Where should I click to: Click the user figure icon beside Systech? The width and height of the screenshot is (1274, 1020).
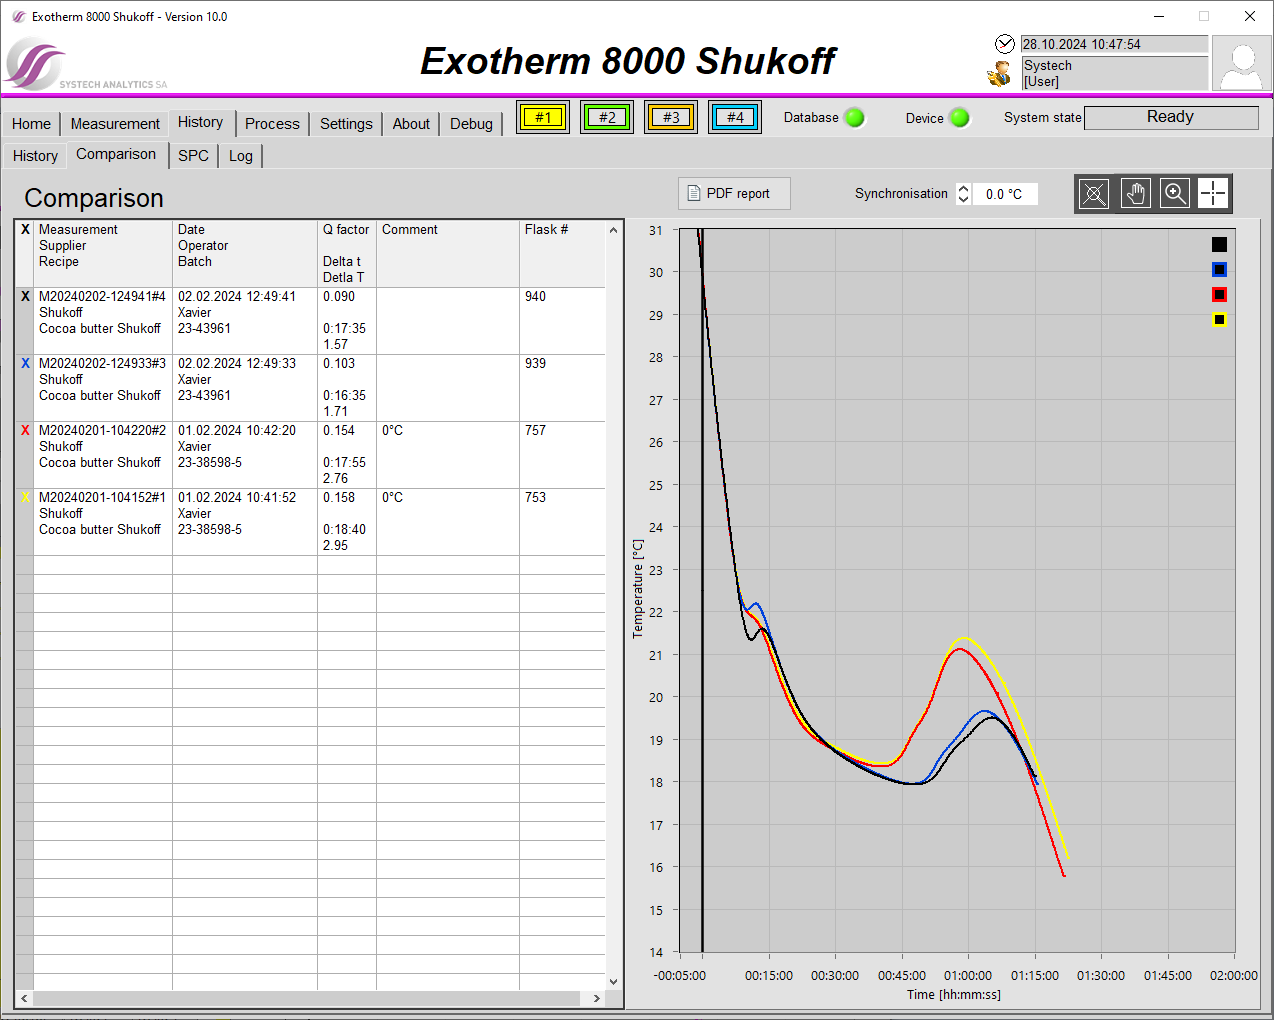[999, 74]
